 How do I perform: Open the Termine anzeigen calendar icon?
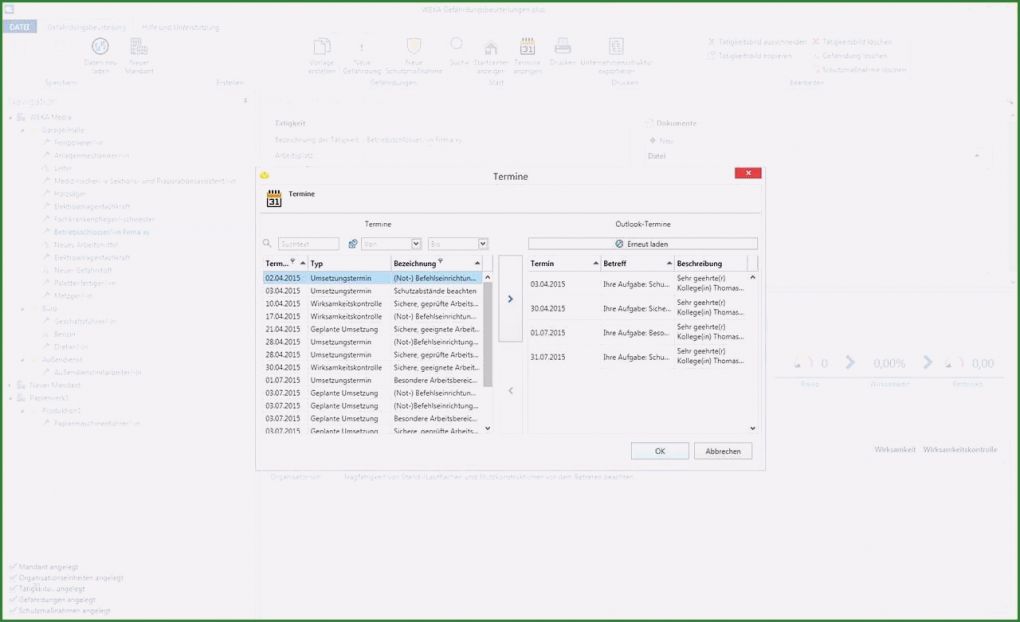pyautogui.click(x=529, y=47)
